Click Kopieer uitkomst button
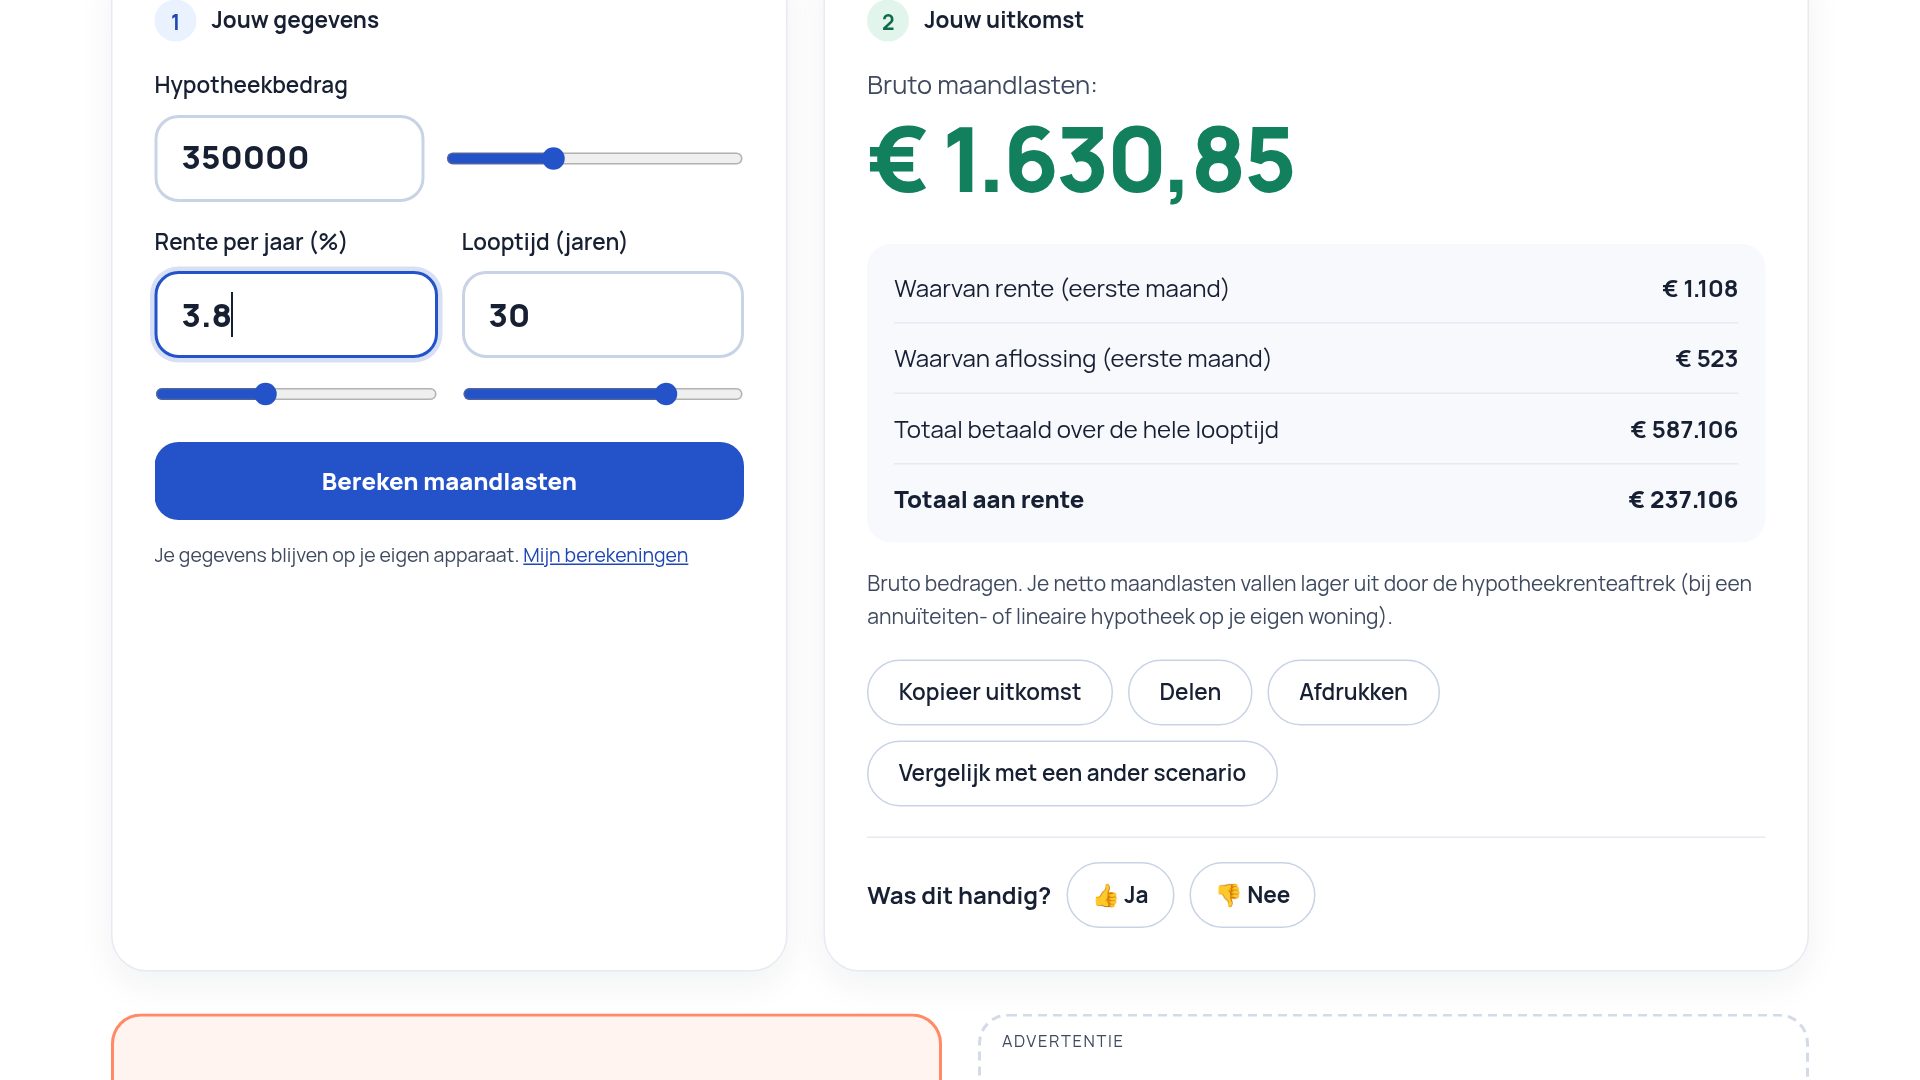Viewport: 1920px width, 1080px height. point(989,692)
